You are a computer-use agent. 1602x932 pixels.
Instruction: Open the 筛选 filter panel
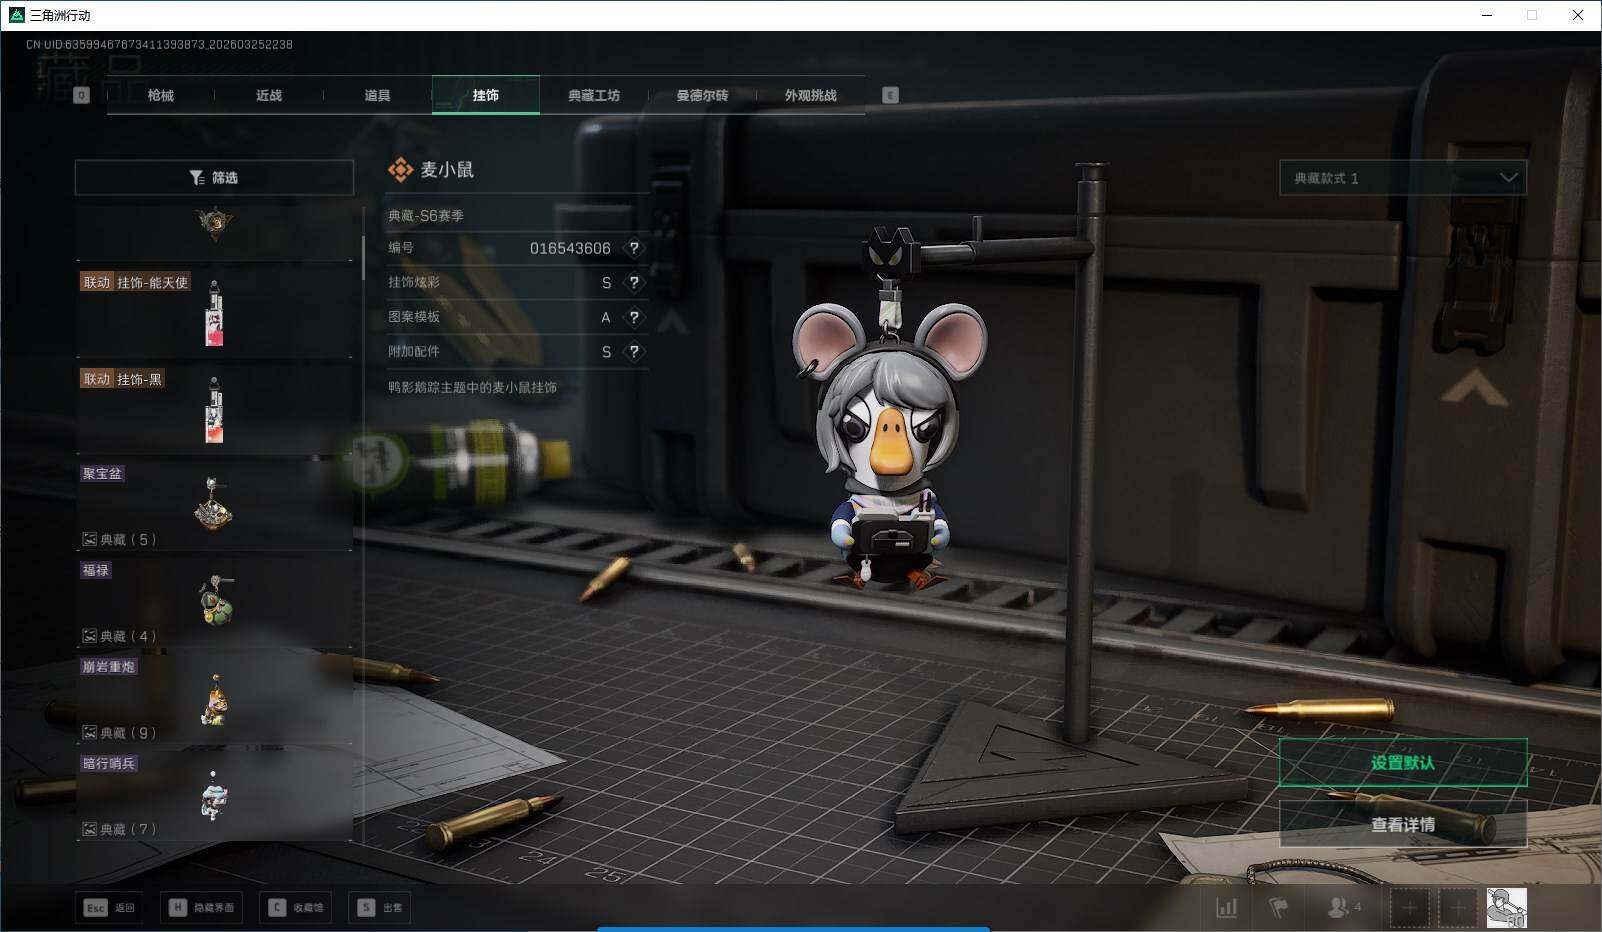(x=214, y=178)
